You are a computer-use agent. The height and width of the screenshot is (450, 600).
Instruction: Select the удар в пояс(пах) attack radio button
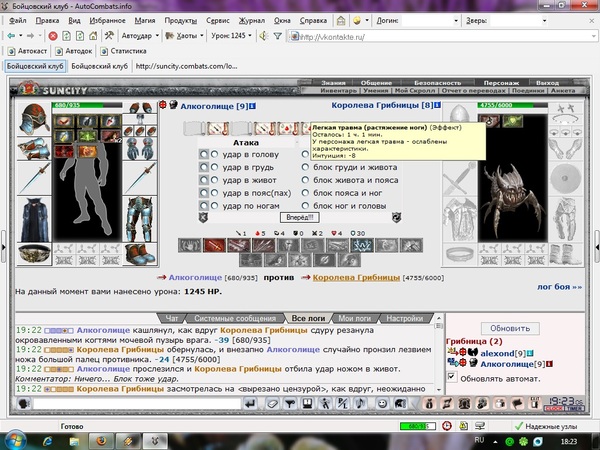tap(214, 193)
